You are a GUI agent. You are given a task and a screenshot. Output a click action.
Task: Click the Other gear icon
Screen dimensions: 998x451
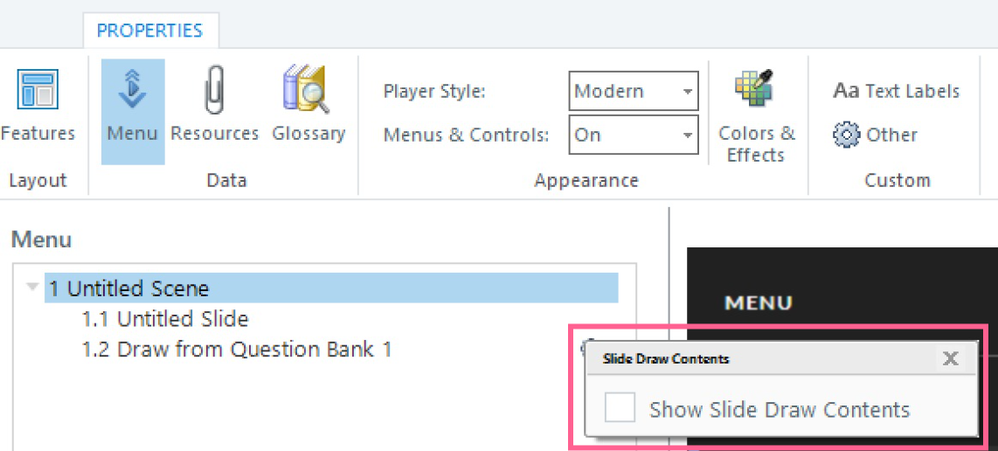[846, 135]
